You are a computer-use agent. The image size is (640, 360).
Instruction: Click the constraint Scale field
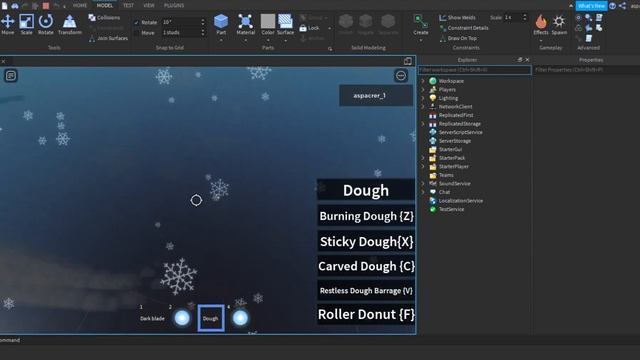coord(513,18)
